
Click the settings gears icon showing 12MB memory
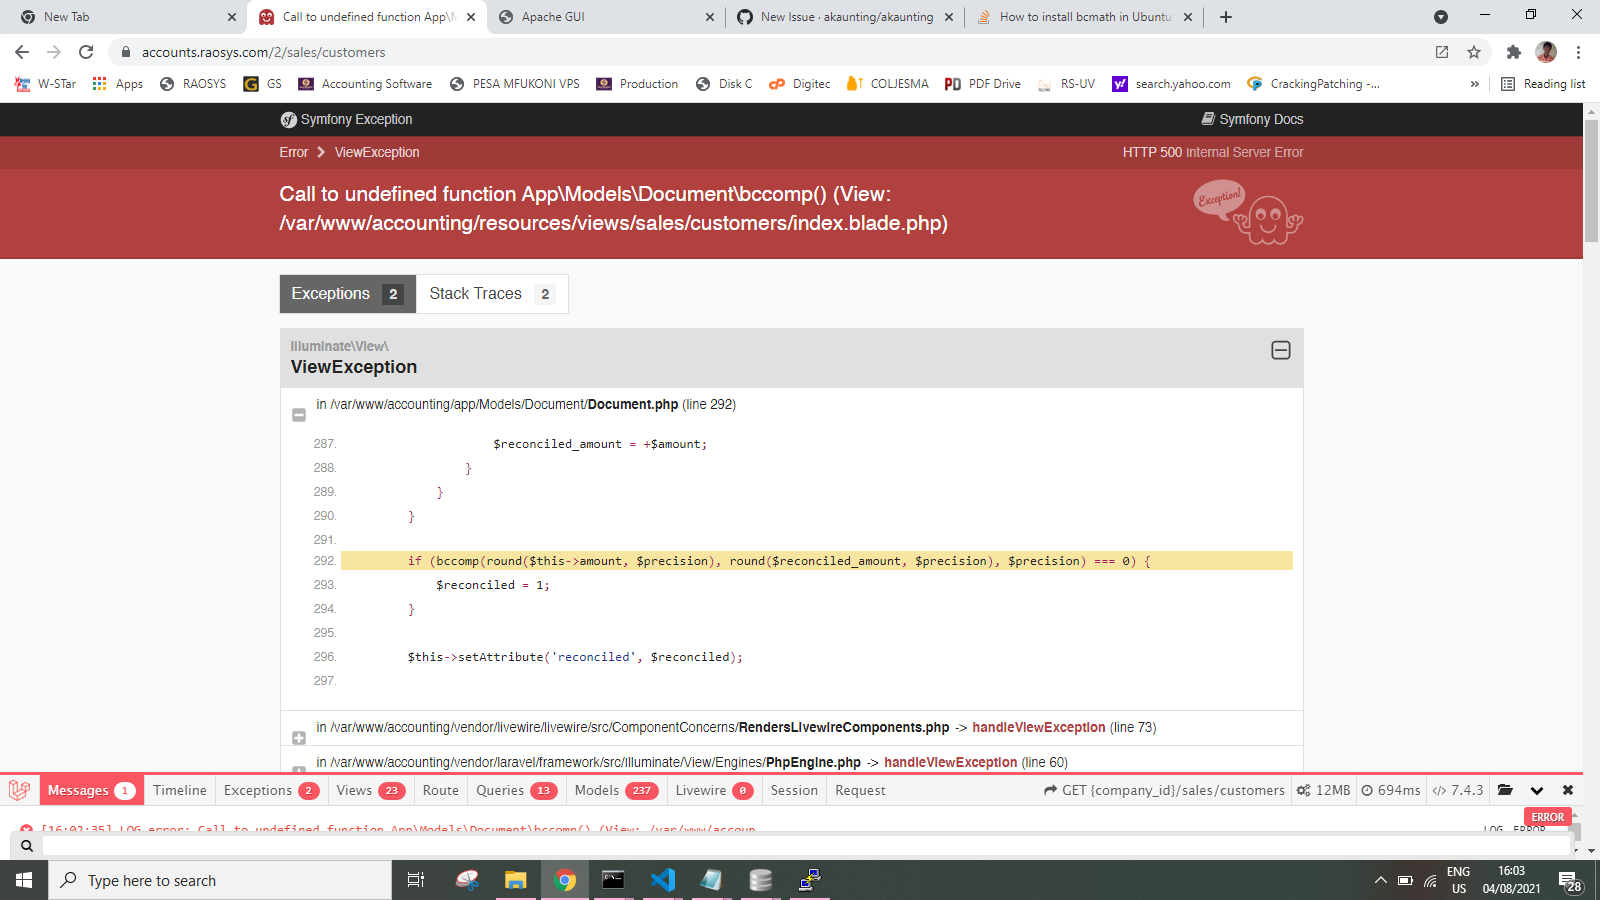(1303, 790)
